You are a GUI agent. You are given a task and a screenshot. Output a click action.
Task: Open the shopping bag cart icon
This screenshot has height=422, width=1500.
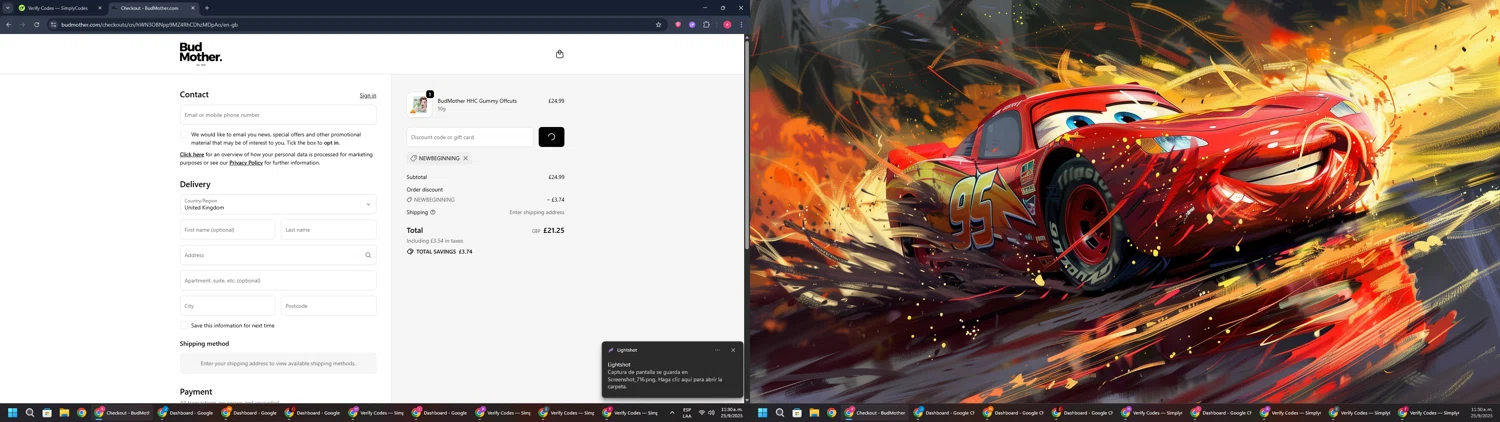click(560, 54)
